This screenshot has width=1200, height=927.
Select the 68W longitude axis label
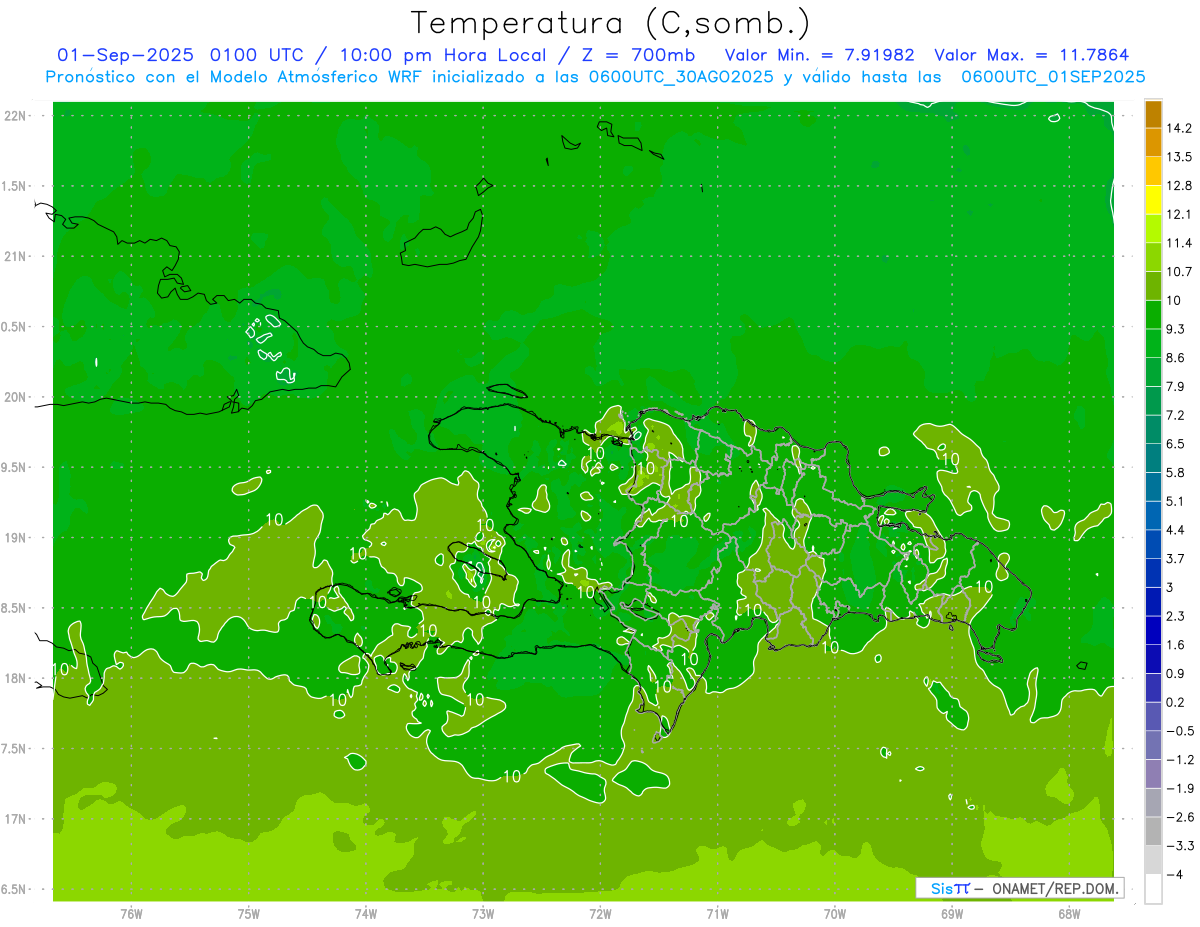(x=1068, y=914)
